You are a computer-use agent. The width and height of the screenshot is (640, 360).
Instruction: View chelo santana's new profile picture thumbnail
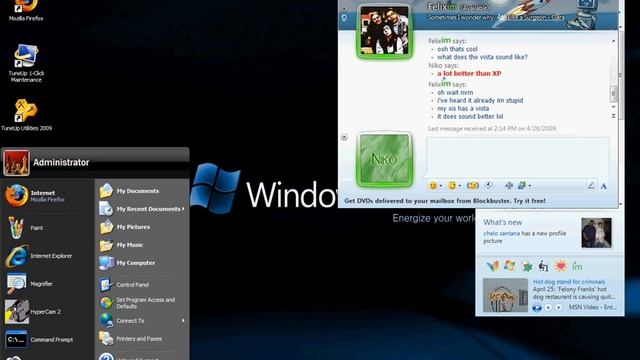tap(596, 233)
